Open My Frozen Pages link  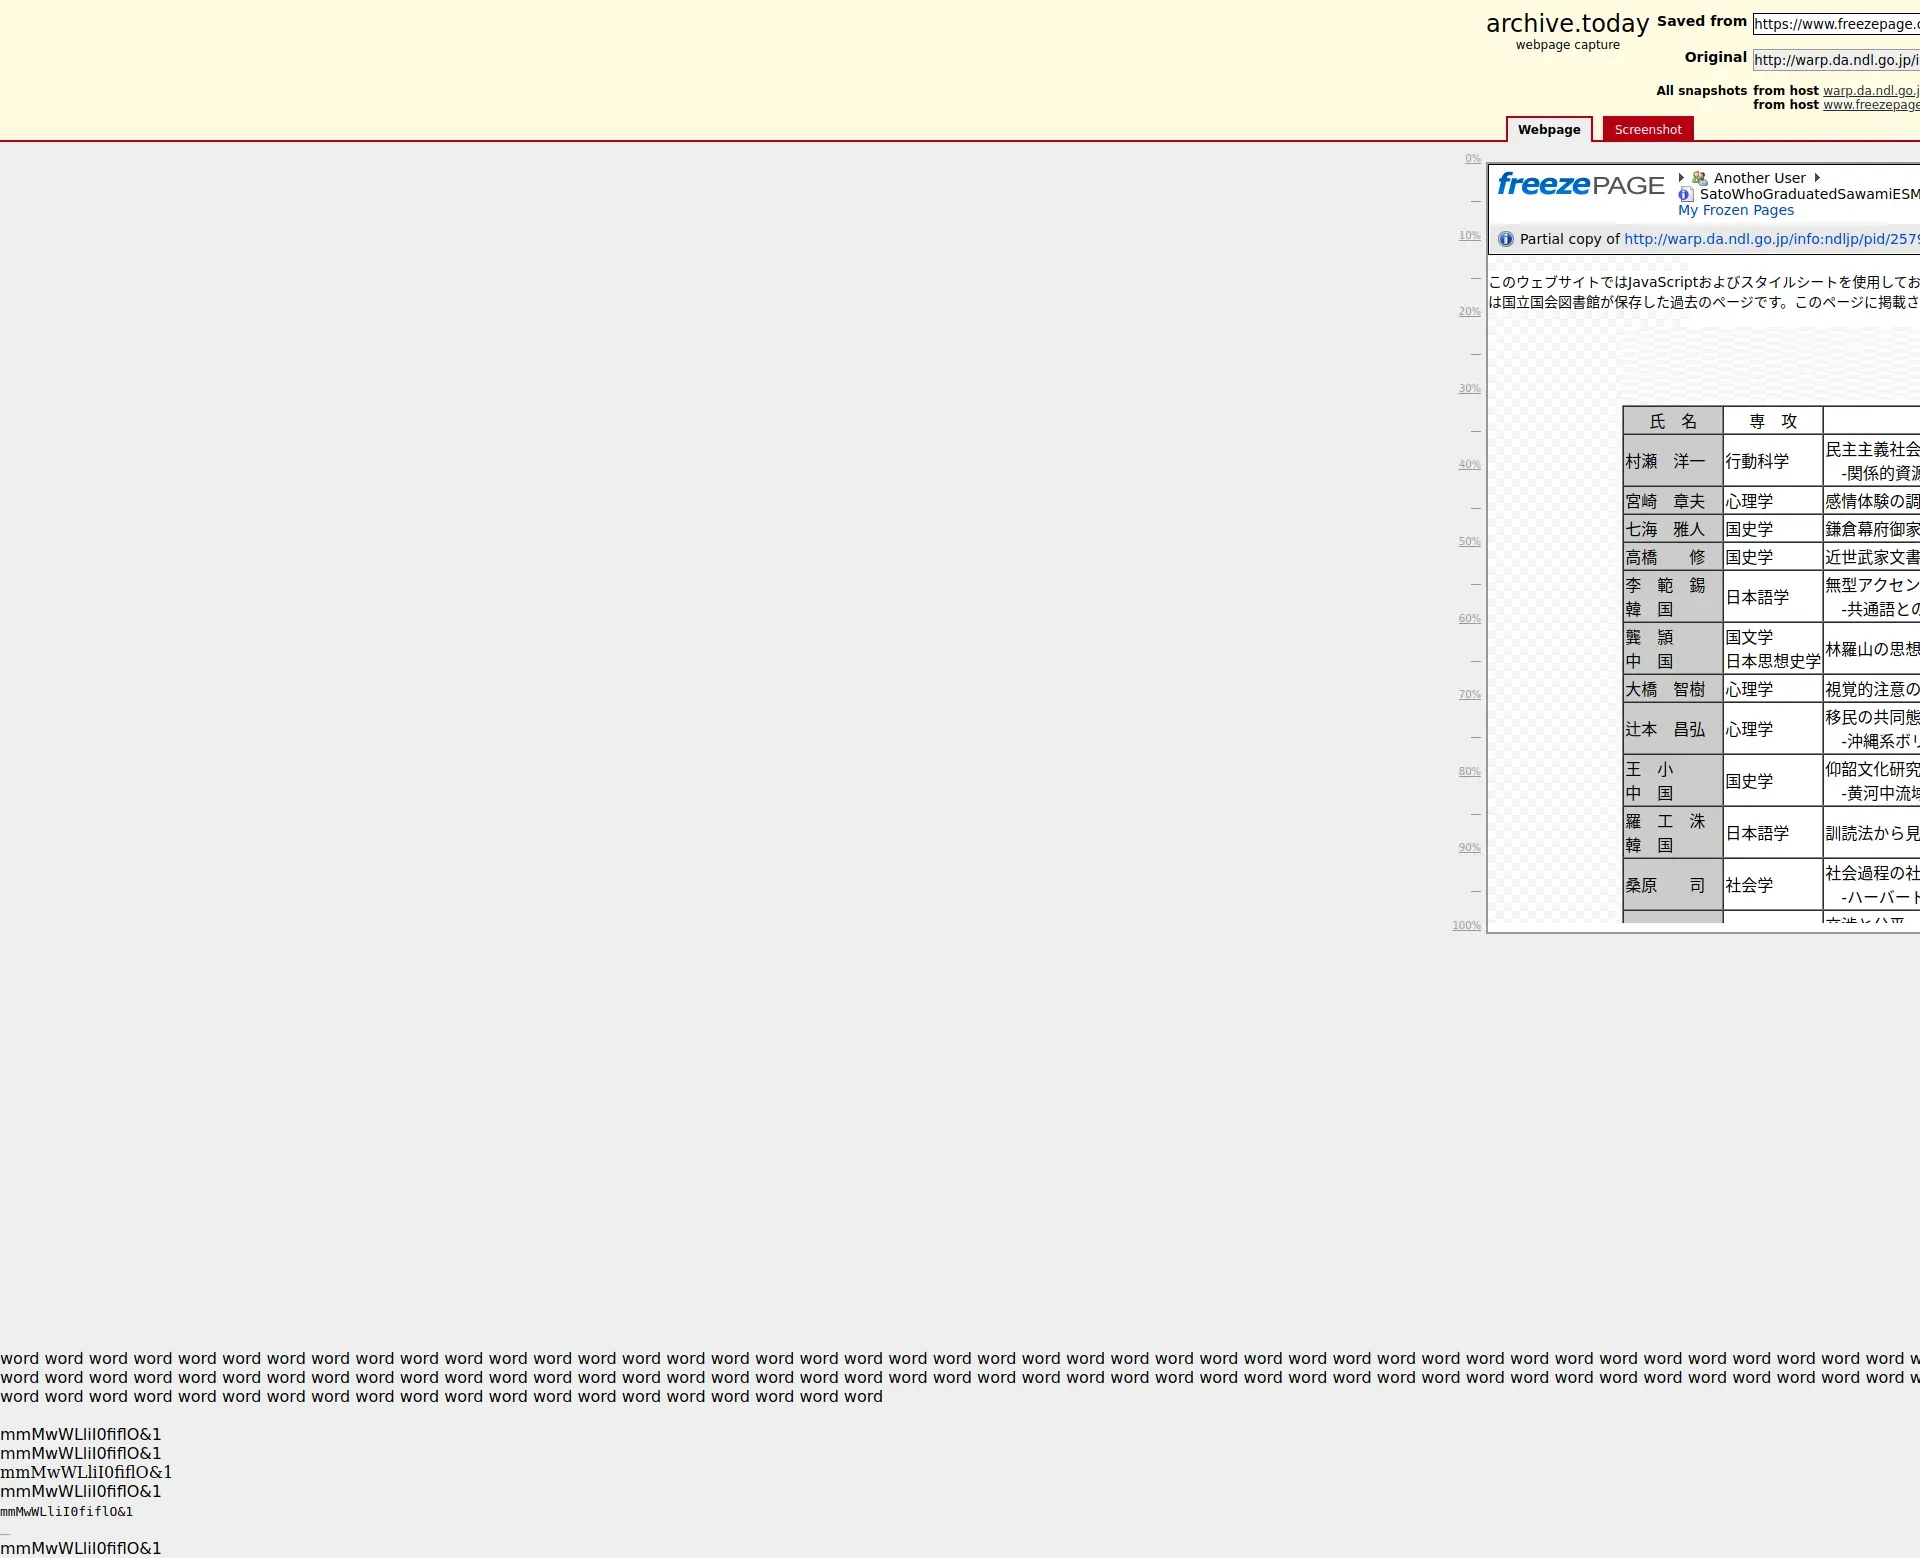click(x=1735, y=210)
